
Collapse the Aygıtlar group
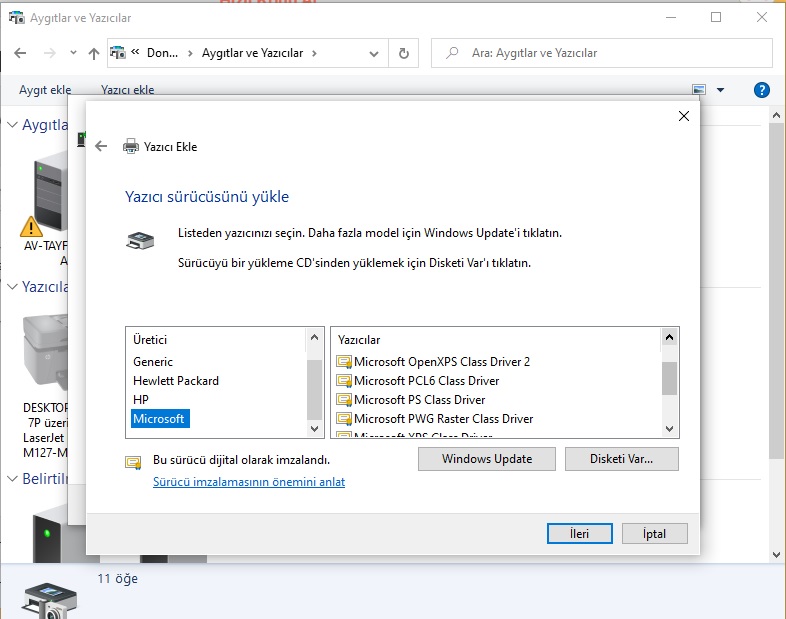coord(13,125)
